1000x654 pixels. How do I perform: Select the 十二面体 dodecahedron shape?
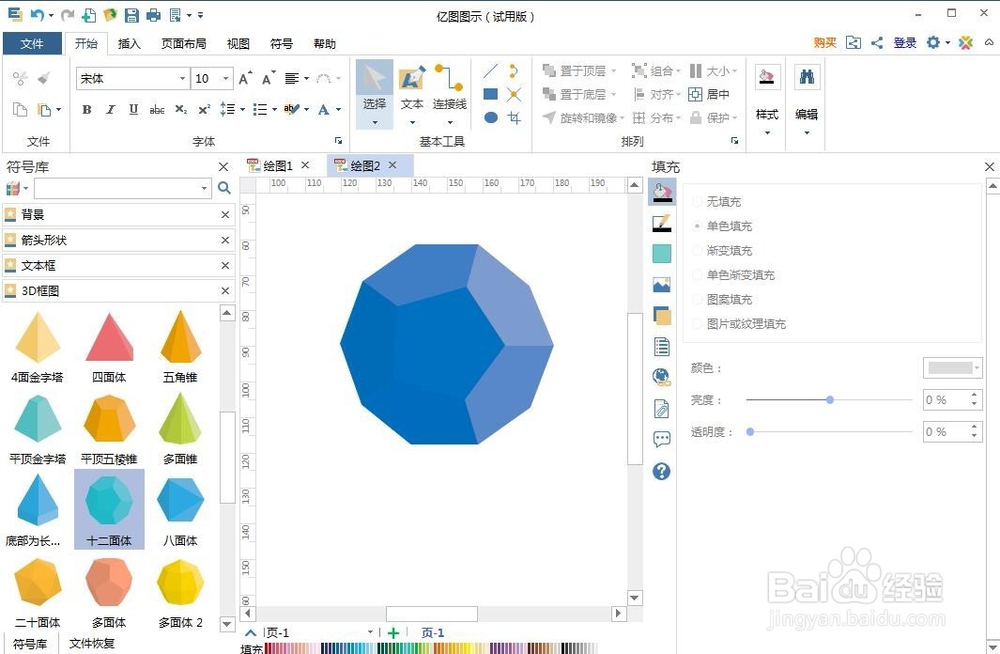(109, 509)
